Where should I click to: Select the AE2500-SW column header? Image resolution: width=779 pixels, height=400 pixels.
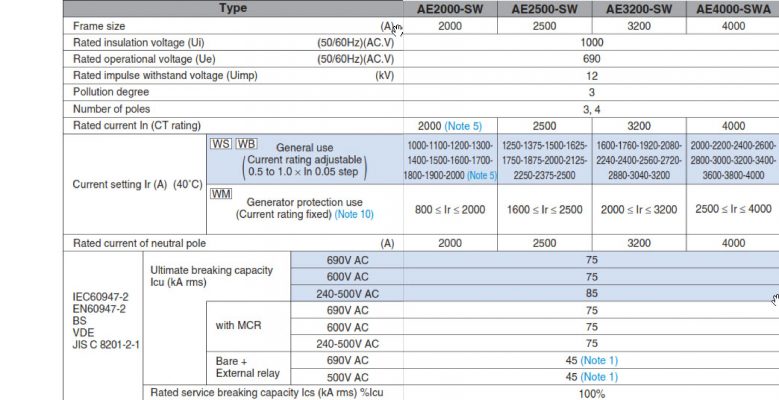(x=545, y=8)
